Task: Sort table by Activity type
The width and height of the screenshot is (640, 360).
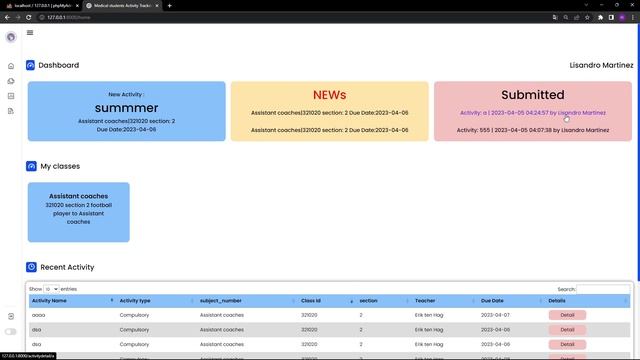Action: tap(156, 301)
